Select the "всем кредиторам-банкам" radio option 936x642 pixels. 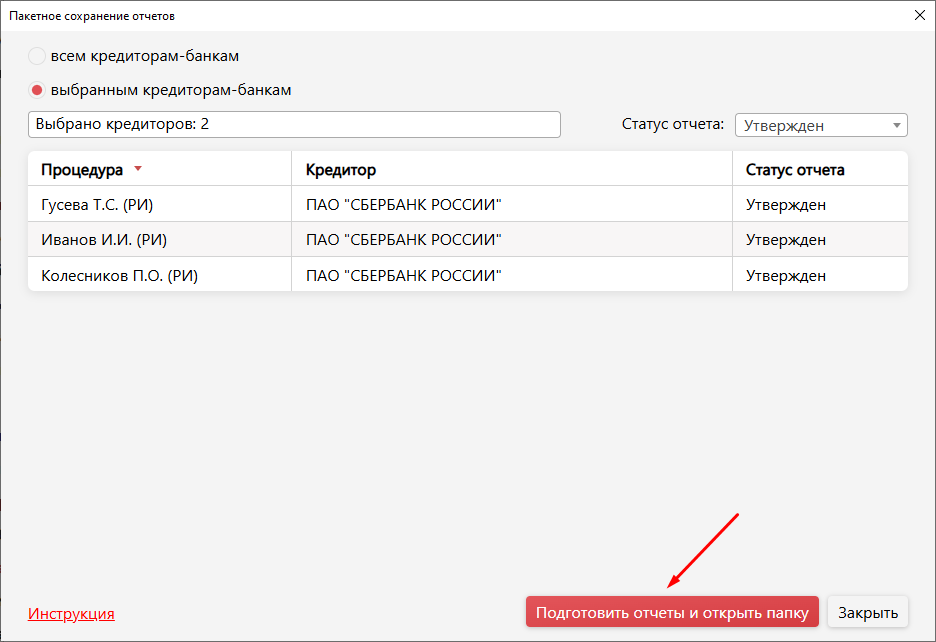point(37,56)
